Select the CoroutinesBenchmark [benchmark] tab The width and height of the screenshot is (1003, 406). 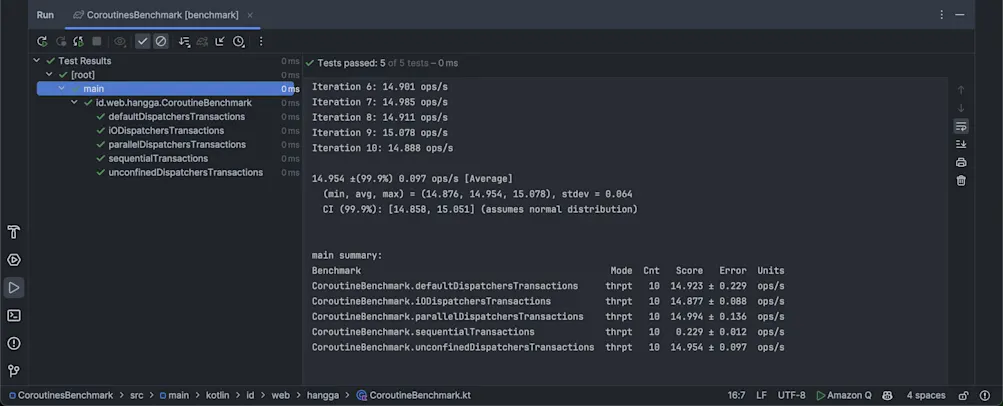pos(162,15)
